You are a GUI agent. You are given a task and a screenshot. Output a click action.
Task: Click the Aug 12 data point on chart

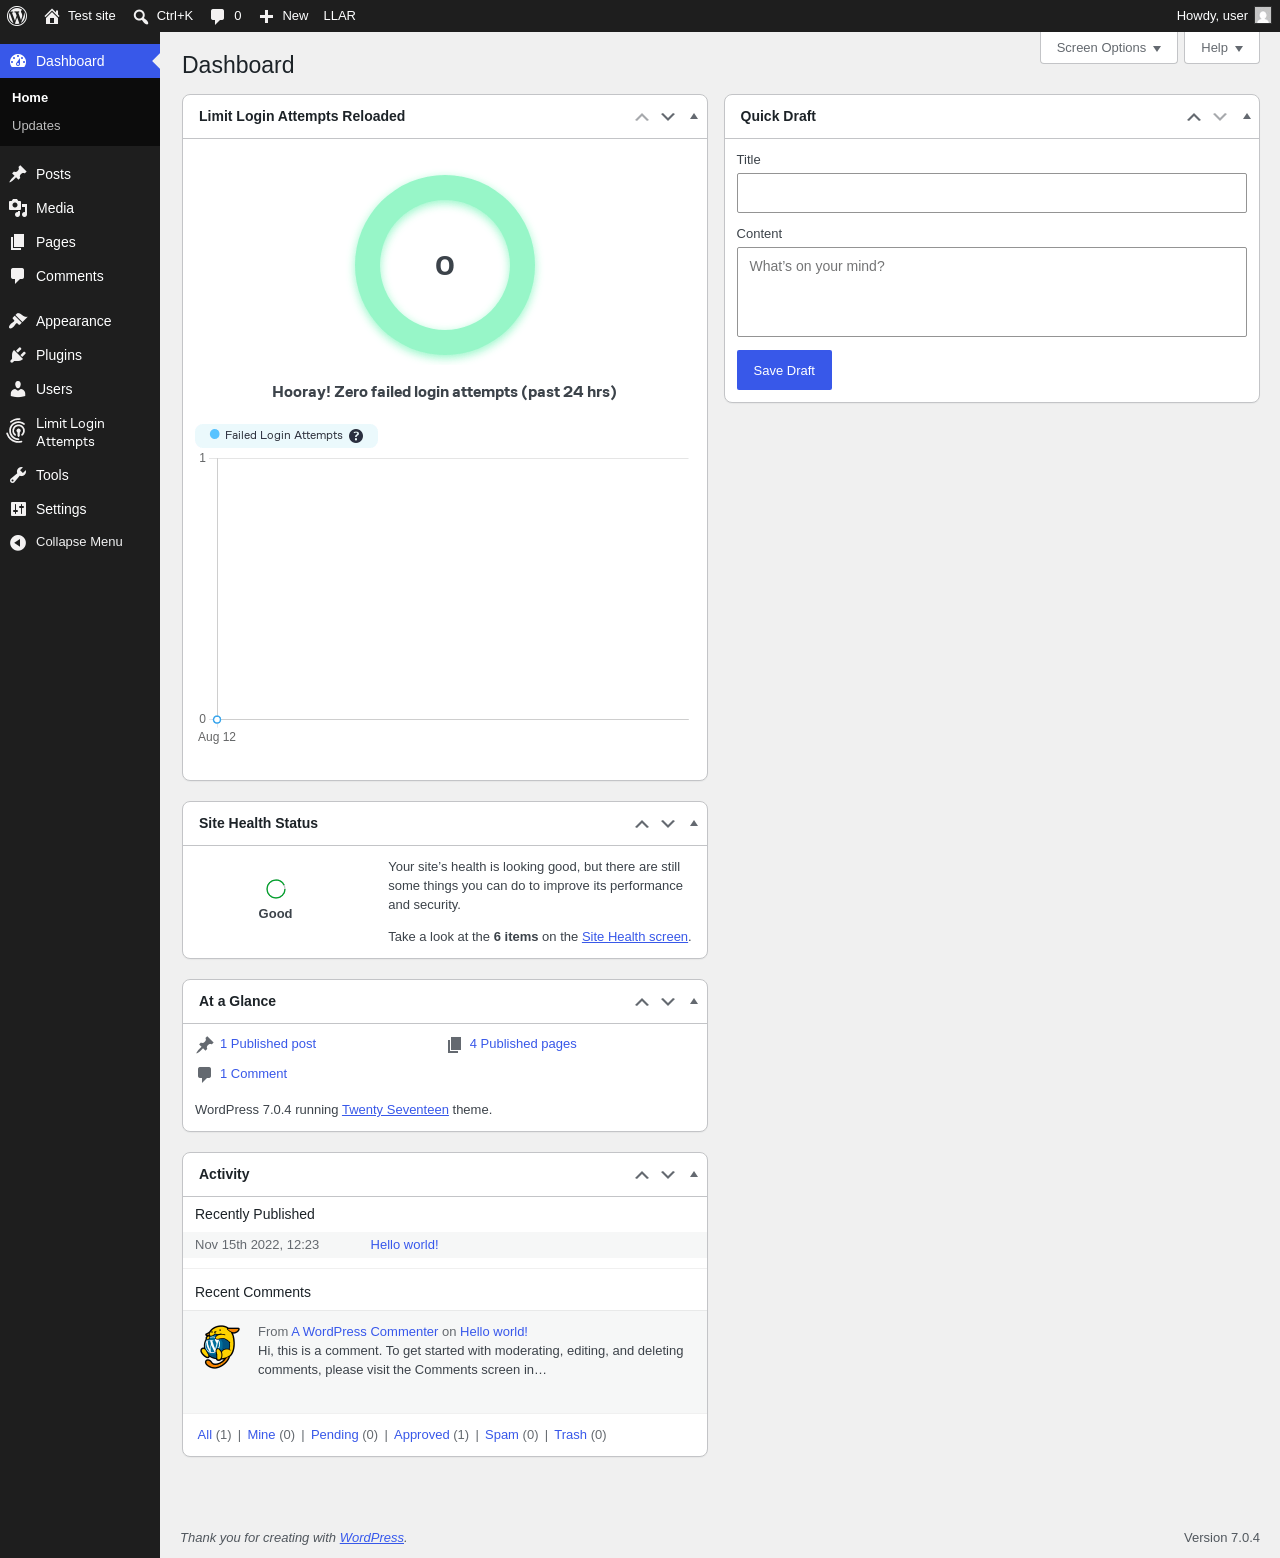pyautogui.click(x=217, y=720)
